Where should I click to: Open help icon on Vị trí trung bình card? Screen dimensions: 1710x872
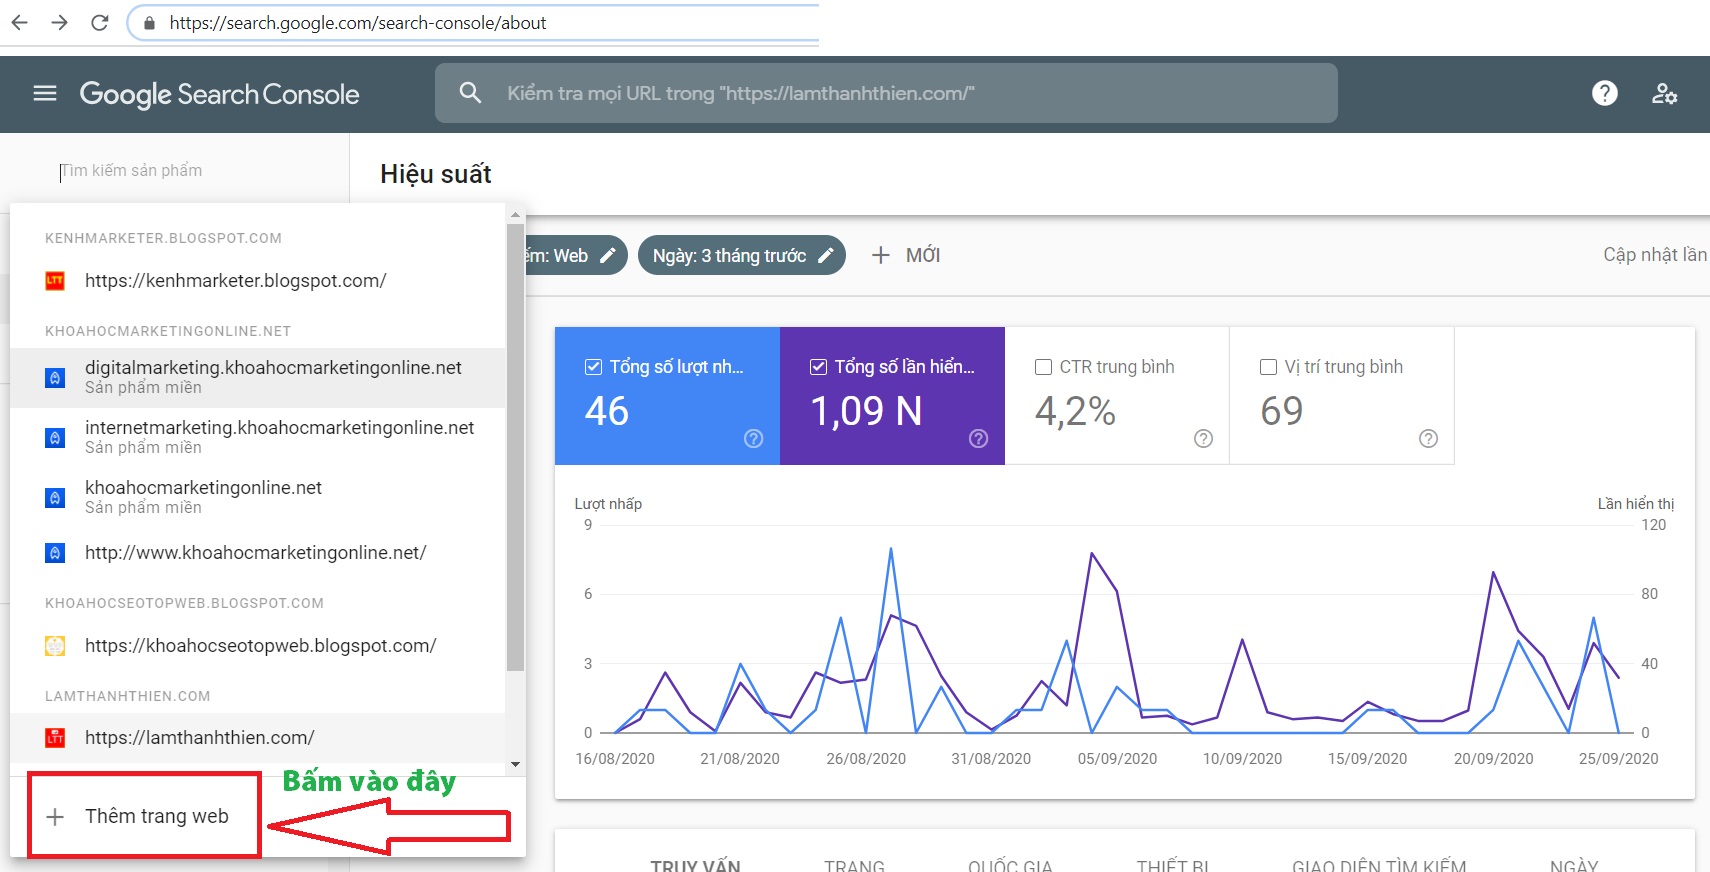(1429, 438)
